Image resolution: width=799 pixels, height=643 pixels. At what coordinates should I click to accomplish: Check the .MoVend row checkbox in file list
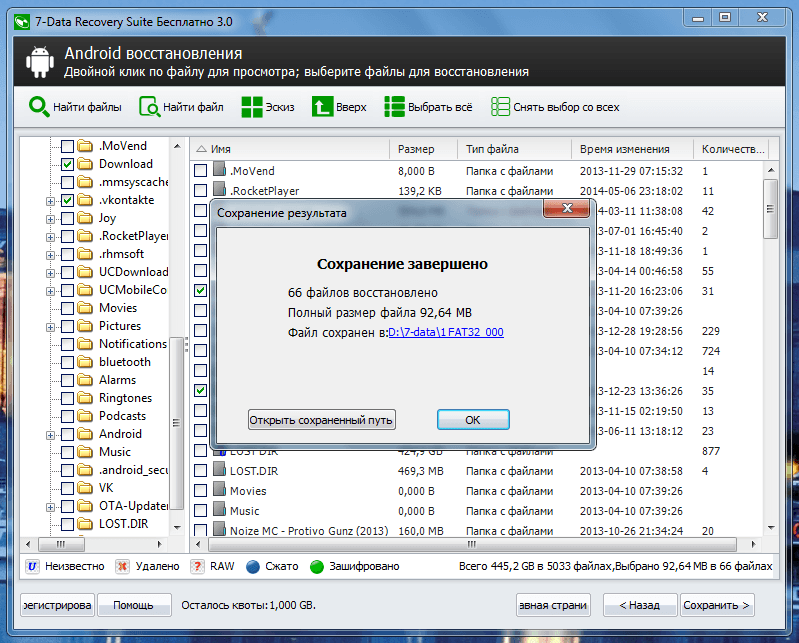point(200,171)
